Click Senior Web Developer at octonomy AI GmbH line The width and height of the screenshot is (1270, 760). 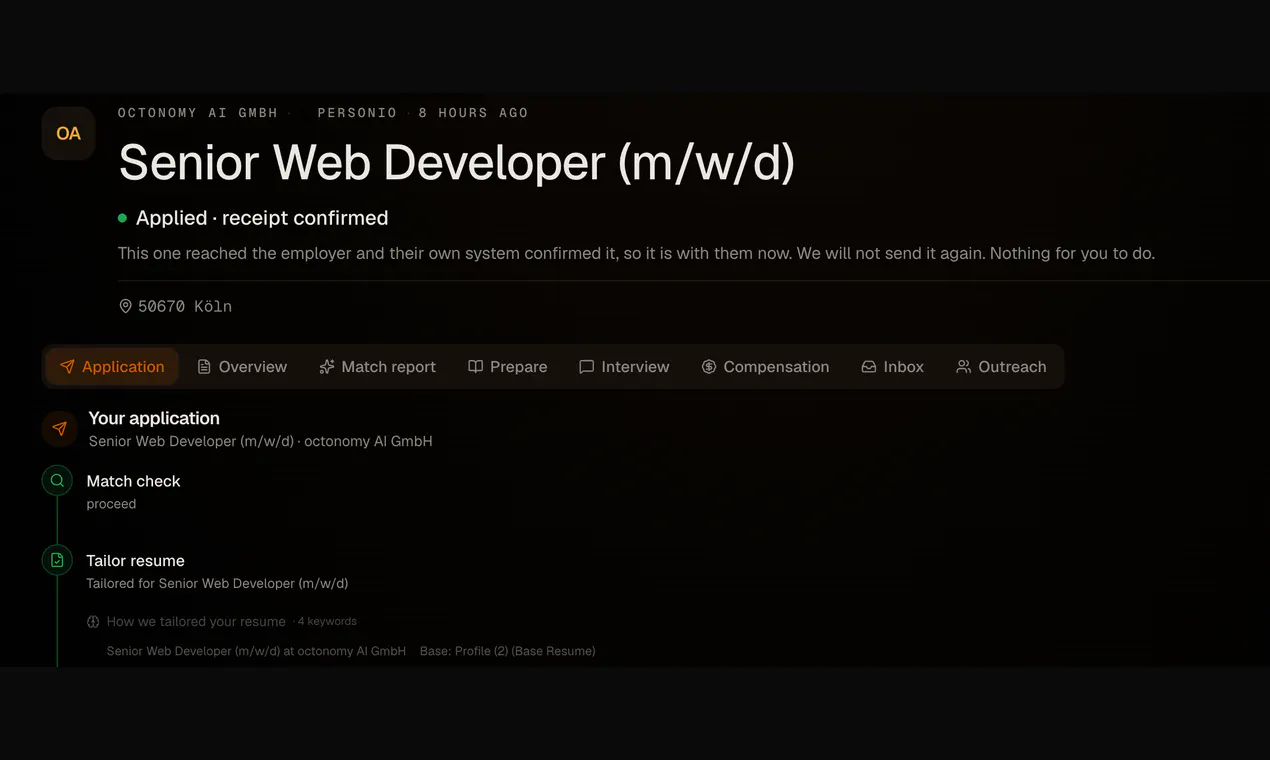(256, 651)
